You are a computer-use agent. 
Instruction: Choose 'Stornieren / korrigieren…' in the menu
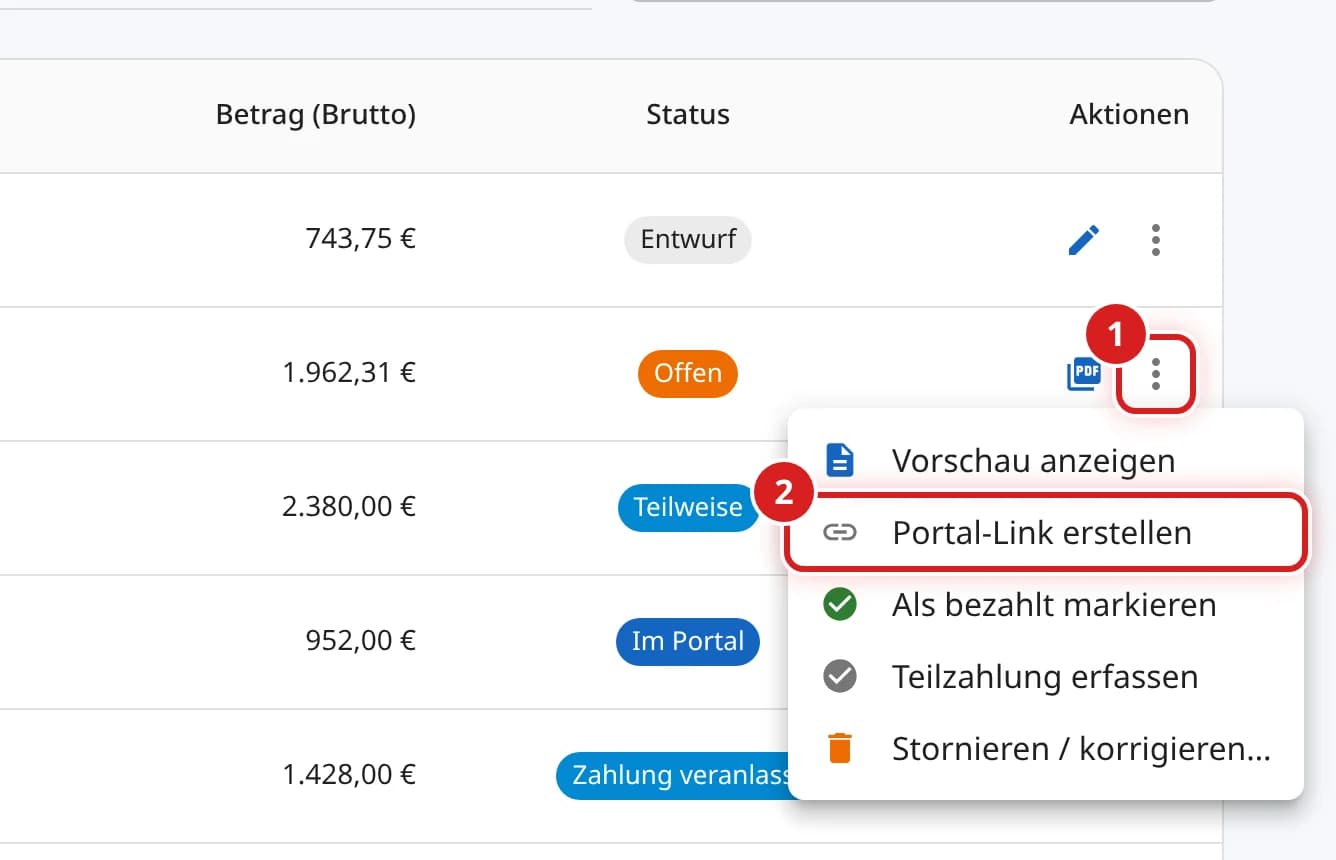click(x=1046, y=749)
